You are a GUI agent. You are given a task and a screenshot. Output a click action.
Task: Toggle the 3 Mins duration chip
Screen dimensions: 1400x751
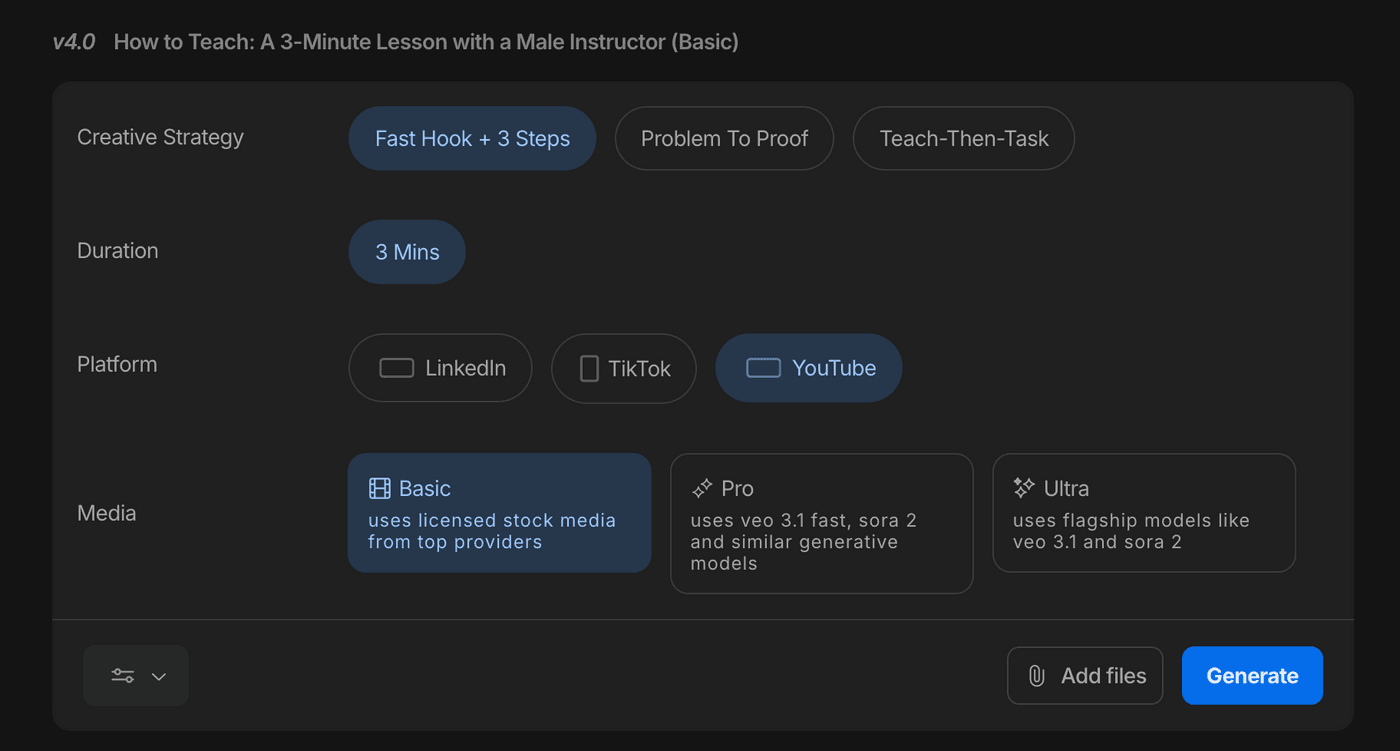click(407, 252)
